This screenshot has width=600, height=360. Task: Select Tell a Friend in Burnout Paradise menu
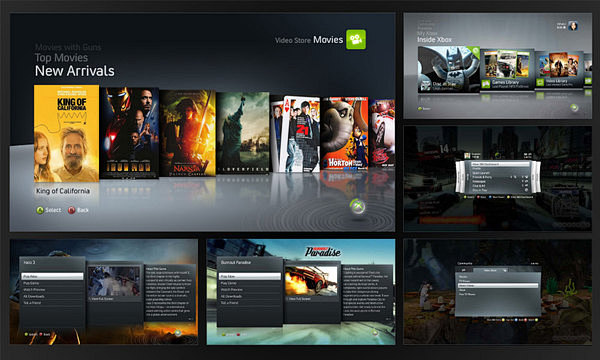click(249, 303)
